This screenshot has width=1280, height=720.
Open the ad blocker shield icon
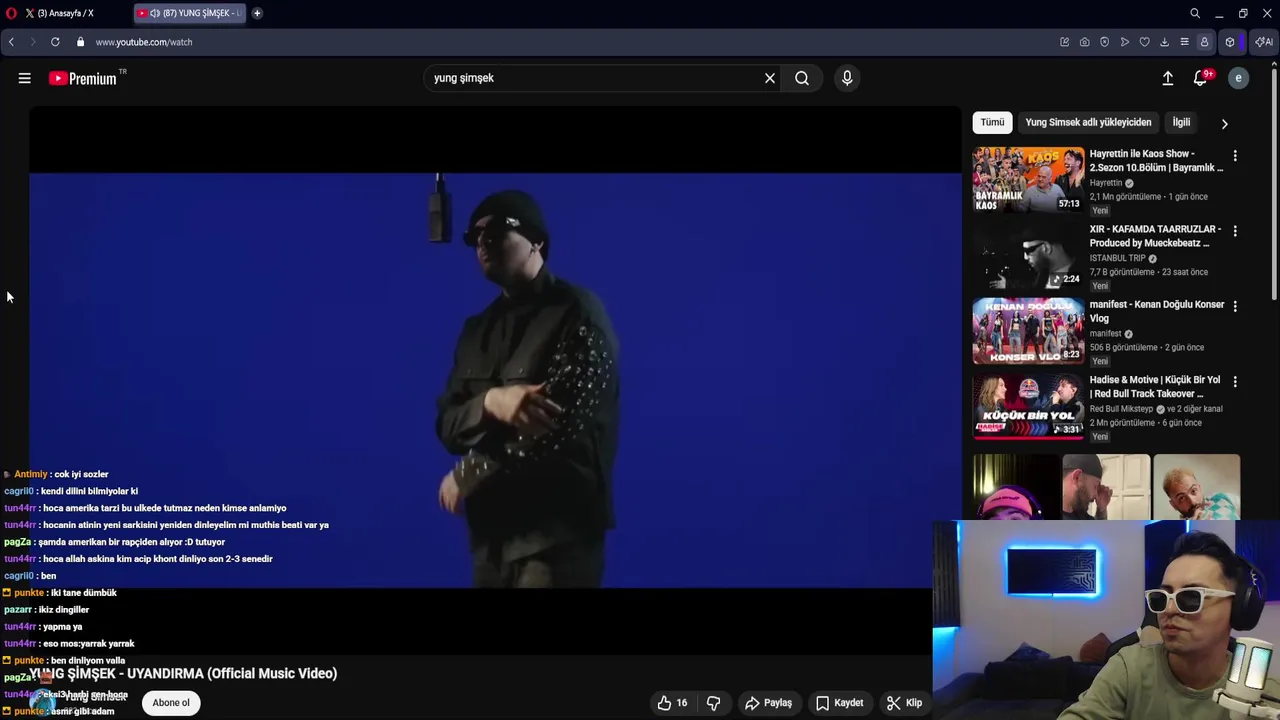coord(1104,42)
